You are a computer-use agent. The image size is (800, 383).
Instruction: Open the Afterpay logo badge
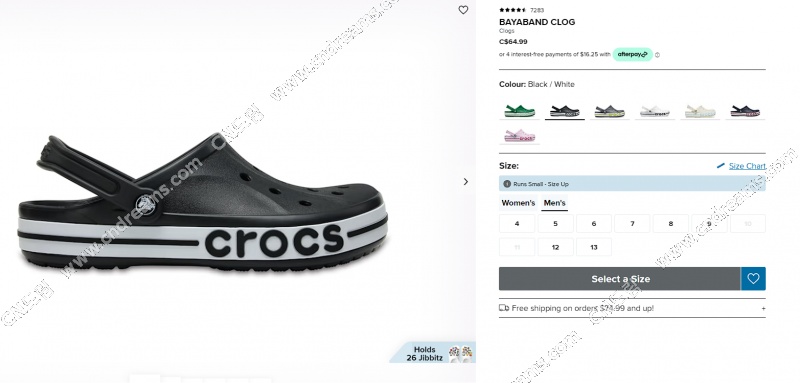pos(633,55)
